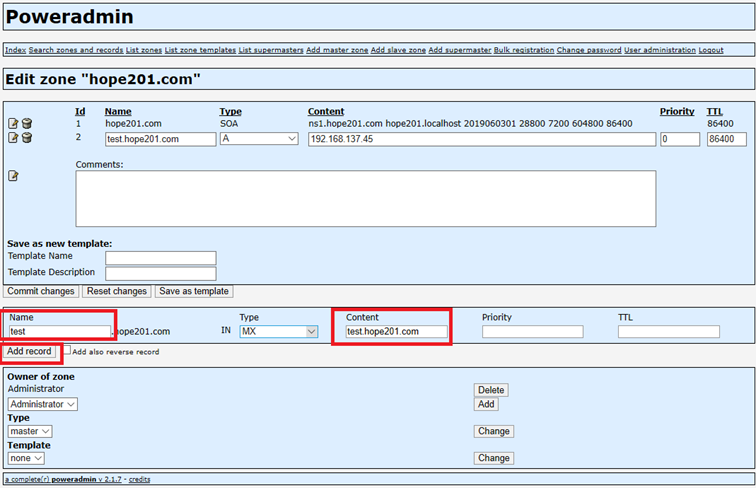Viewport: 756px width, 488px height.
Task: Focus new record Content field
Action: pyautogui.click(x=396, y=331)
